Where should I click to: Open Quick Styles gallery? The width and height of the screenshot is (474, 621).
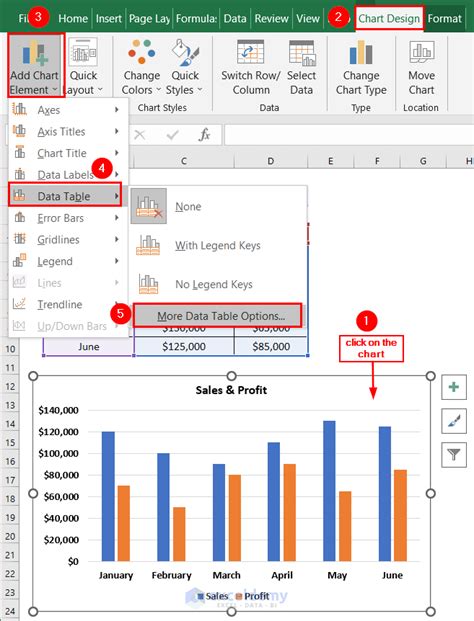pos(185,66)
